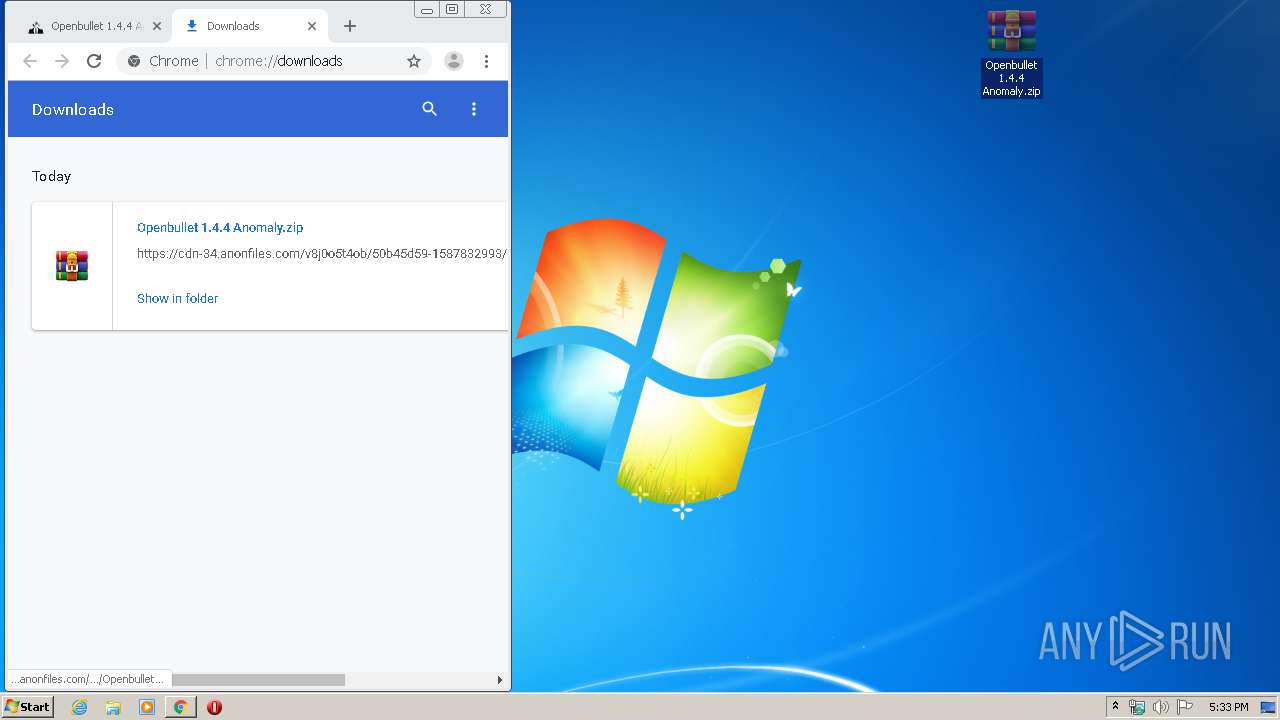This screenshot has height=720, width=1280.
Task: Click the WinRAR file icon in download card
Action: click(72, 266)
